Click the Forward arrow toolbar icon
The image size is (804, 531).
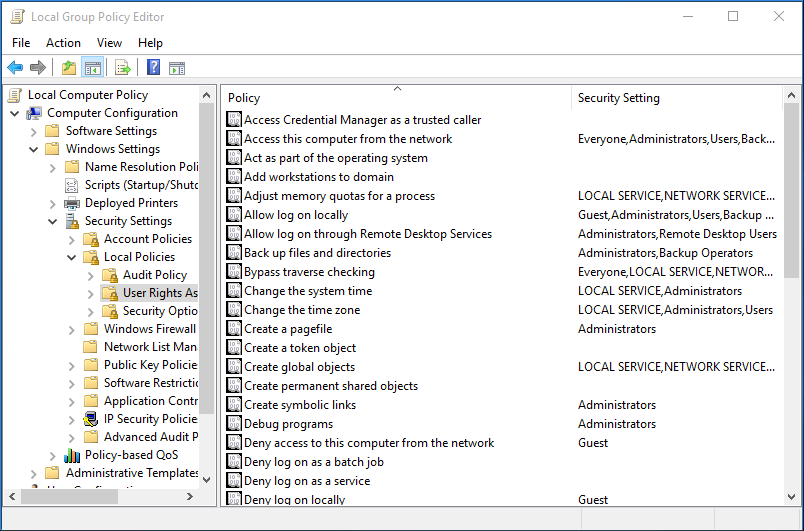click(38, 68)
